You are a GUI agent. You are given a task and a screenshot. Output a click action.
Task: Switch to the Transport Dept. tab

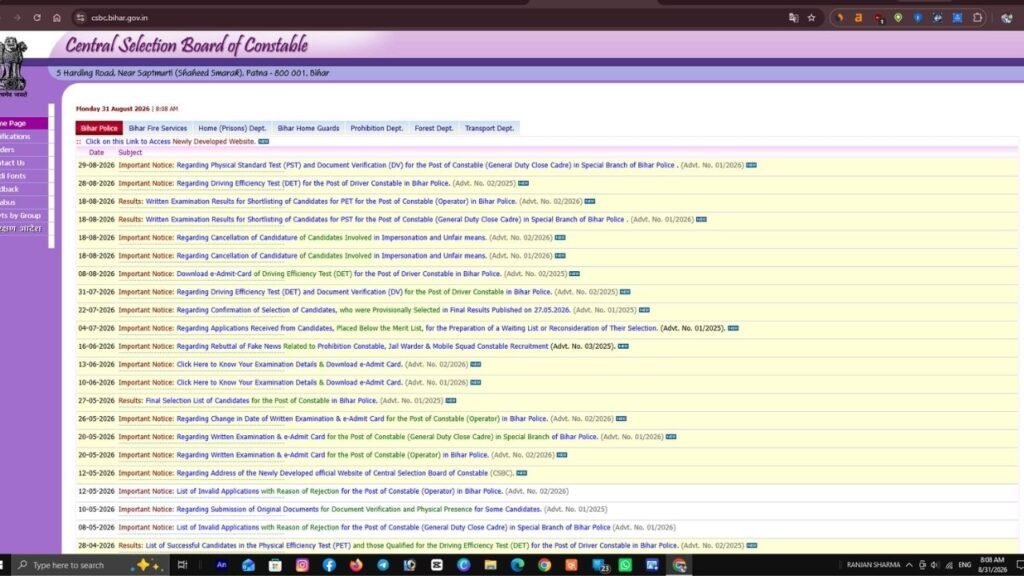coord(489,128)
